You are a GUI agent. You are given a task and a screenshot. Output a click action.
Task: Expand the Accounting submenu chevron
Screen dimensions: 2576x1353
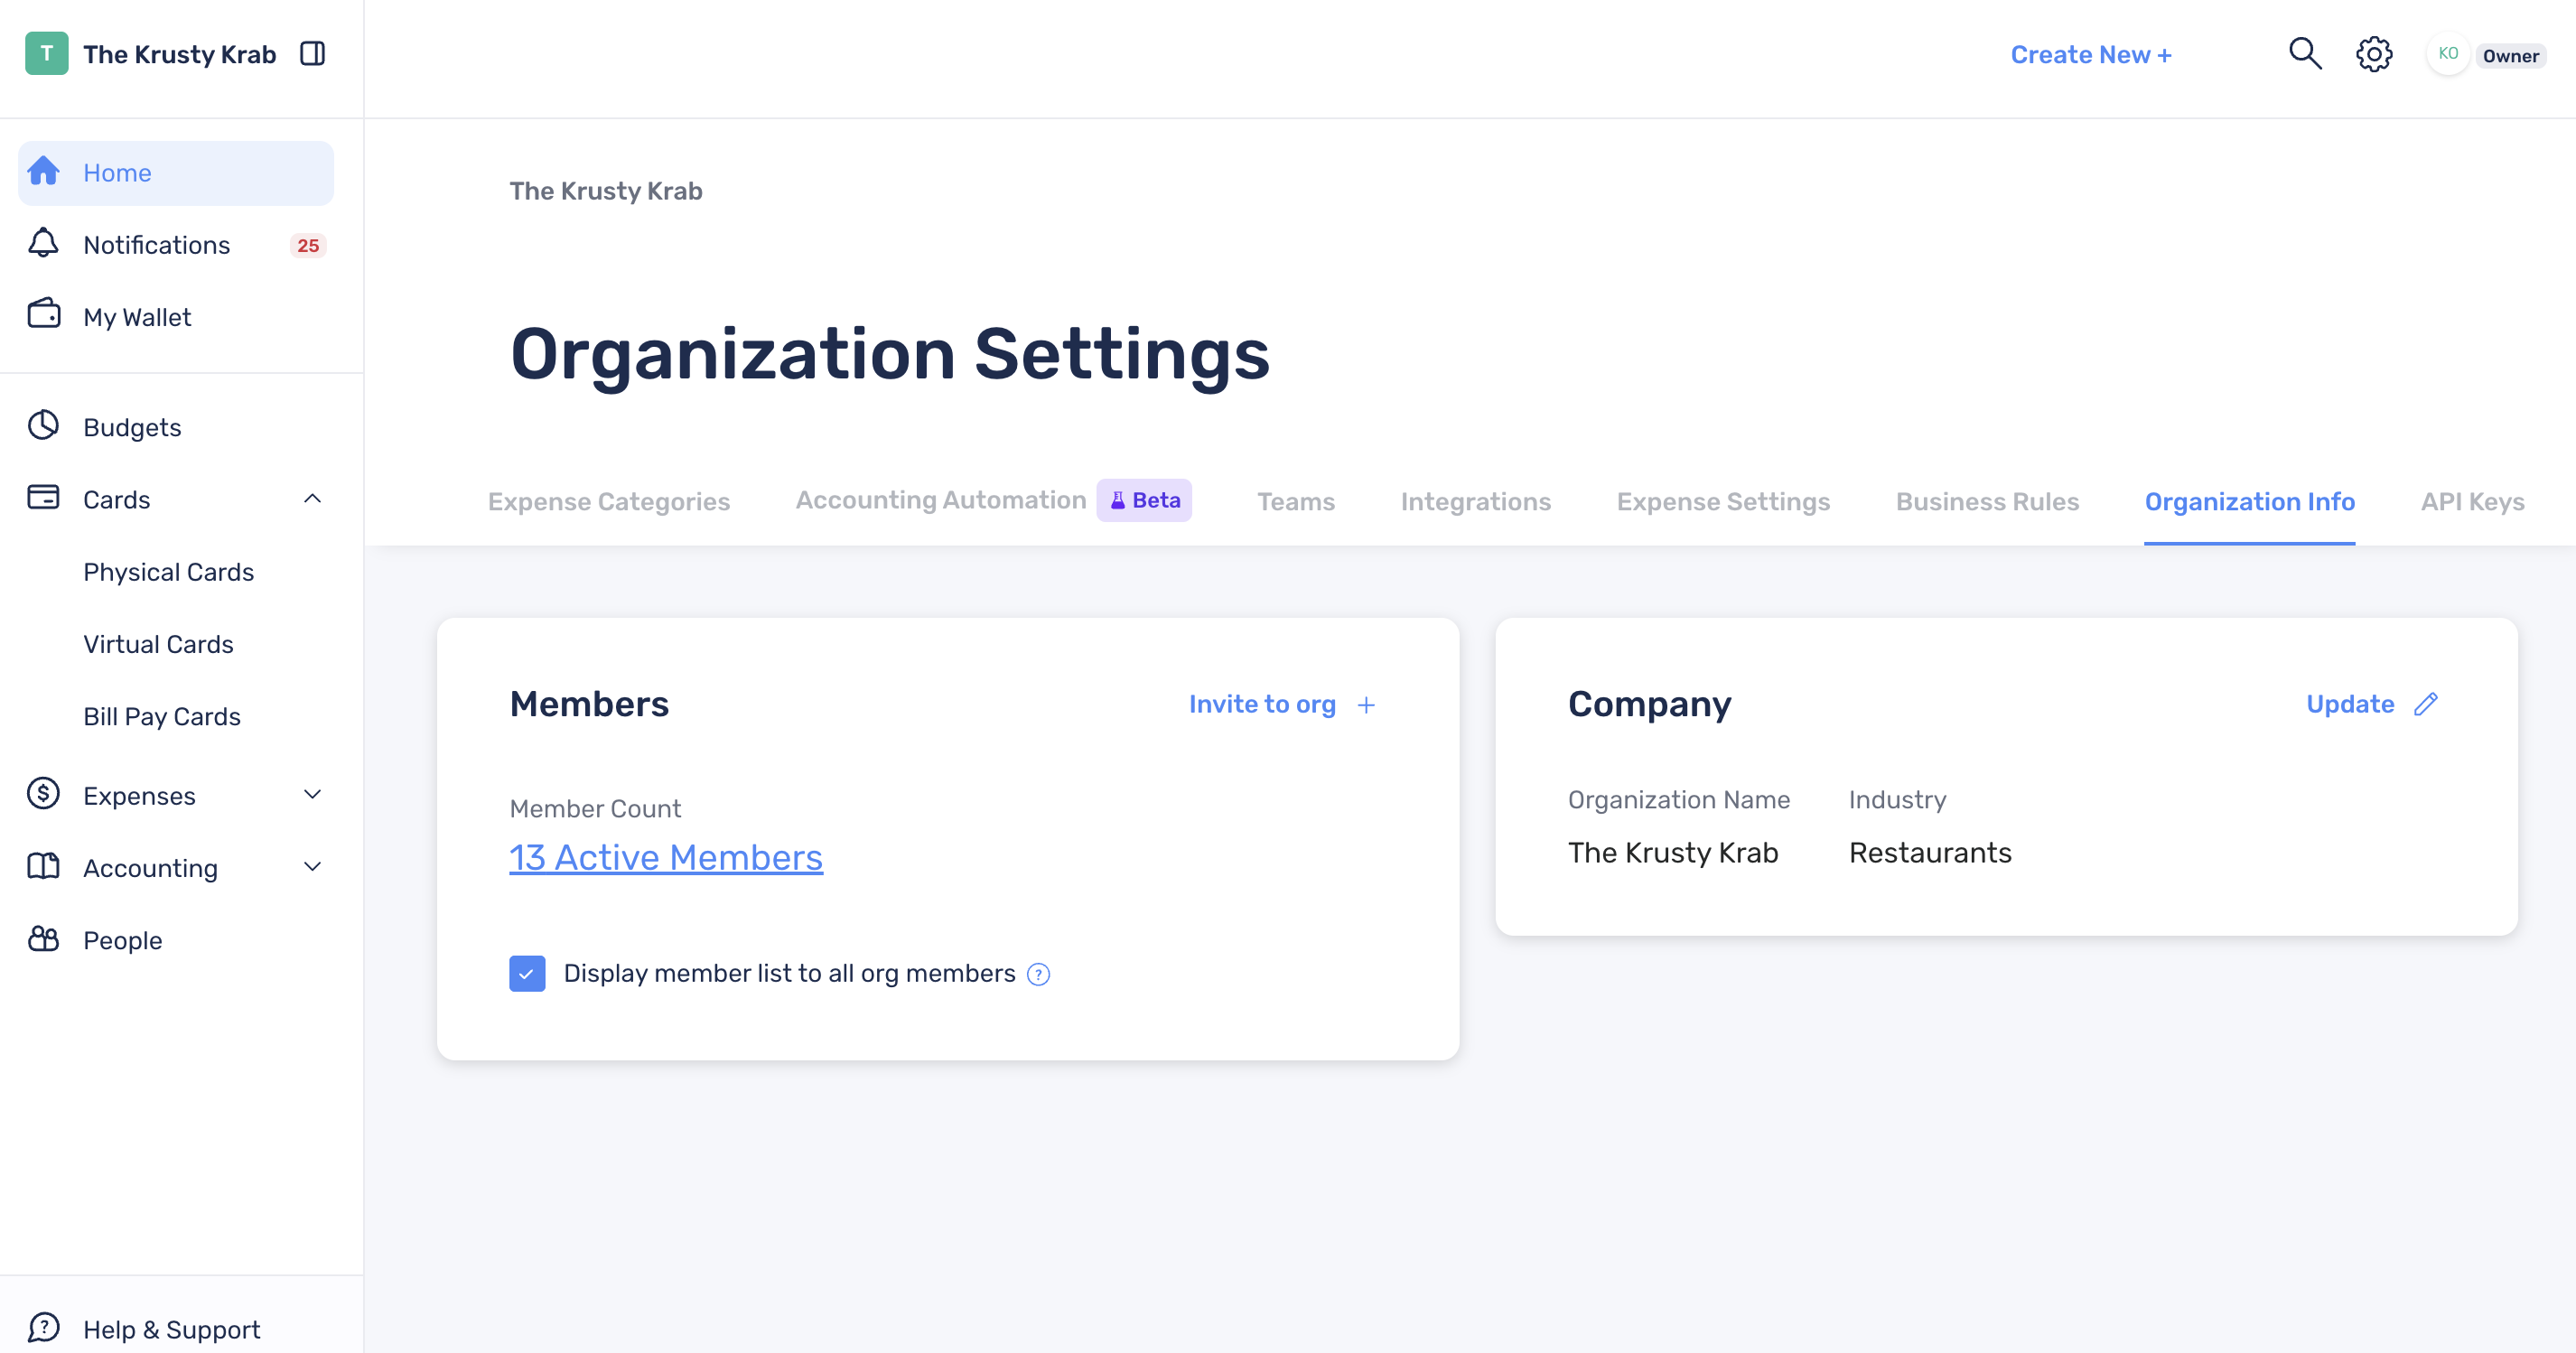[312, 867]
